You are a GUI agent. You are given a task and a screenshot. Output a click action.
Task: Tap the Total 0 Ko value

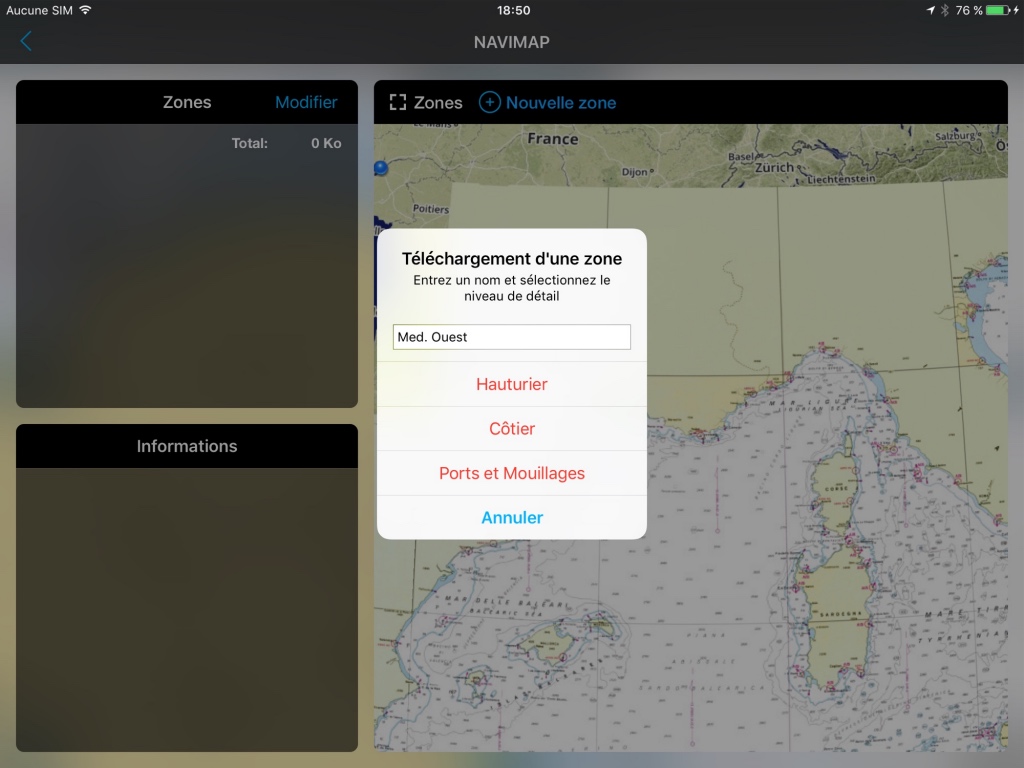point(326,143)
